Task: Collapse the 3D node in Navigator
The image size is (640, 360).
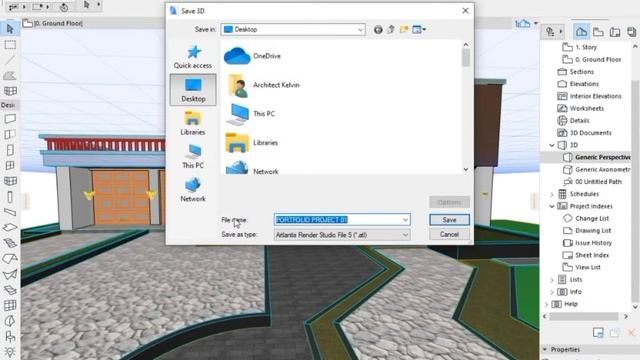Action: tap(552, 145)
